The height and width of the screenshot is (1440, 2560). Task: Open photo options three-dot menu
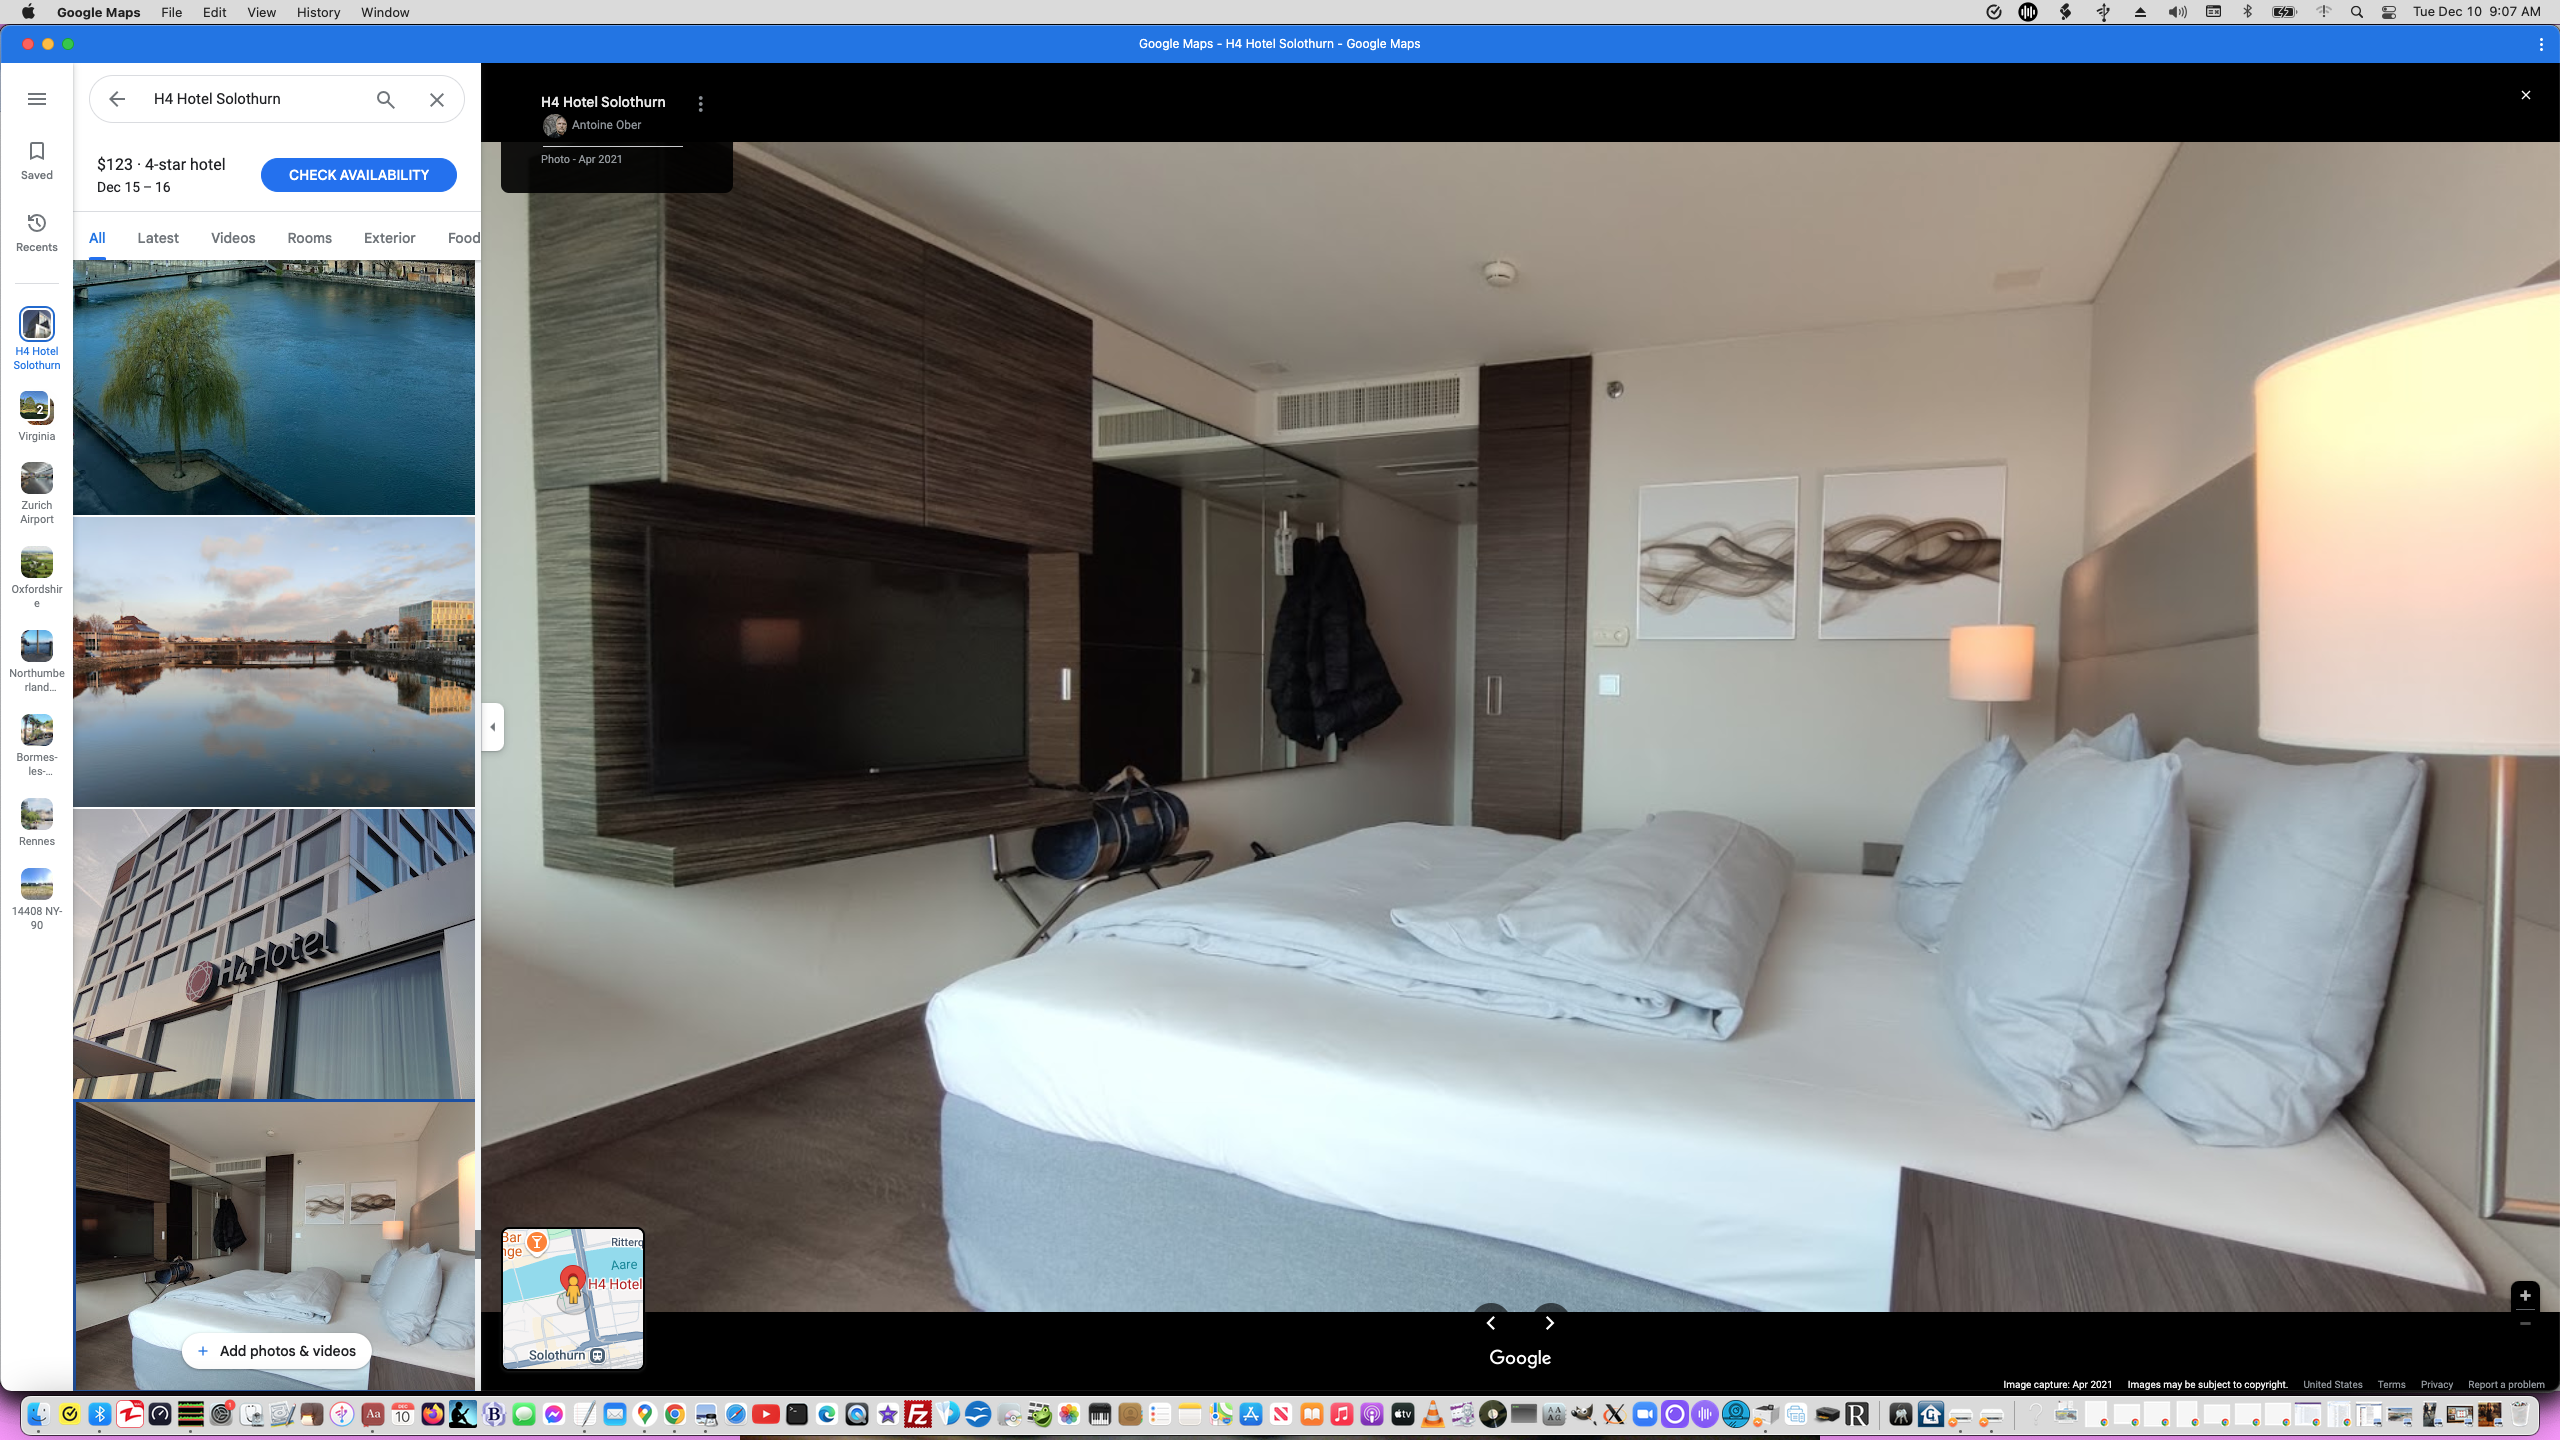pos(701,104)
